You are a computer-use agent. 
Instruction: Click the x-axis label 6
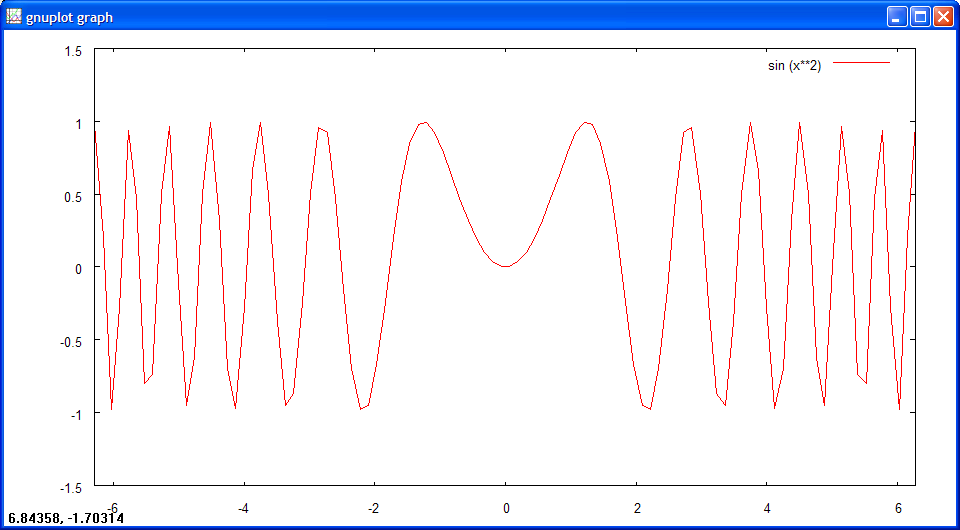898,507
